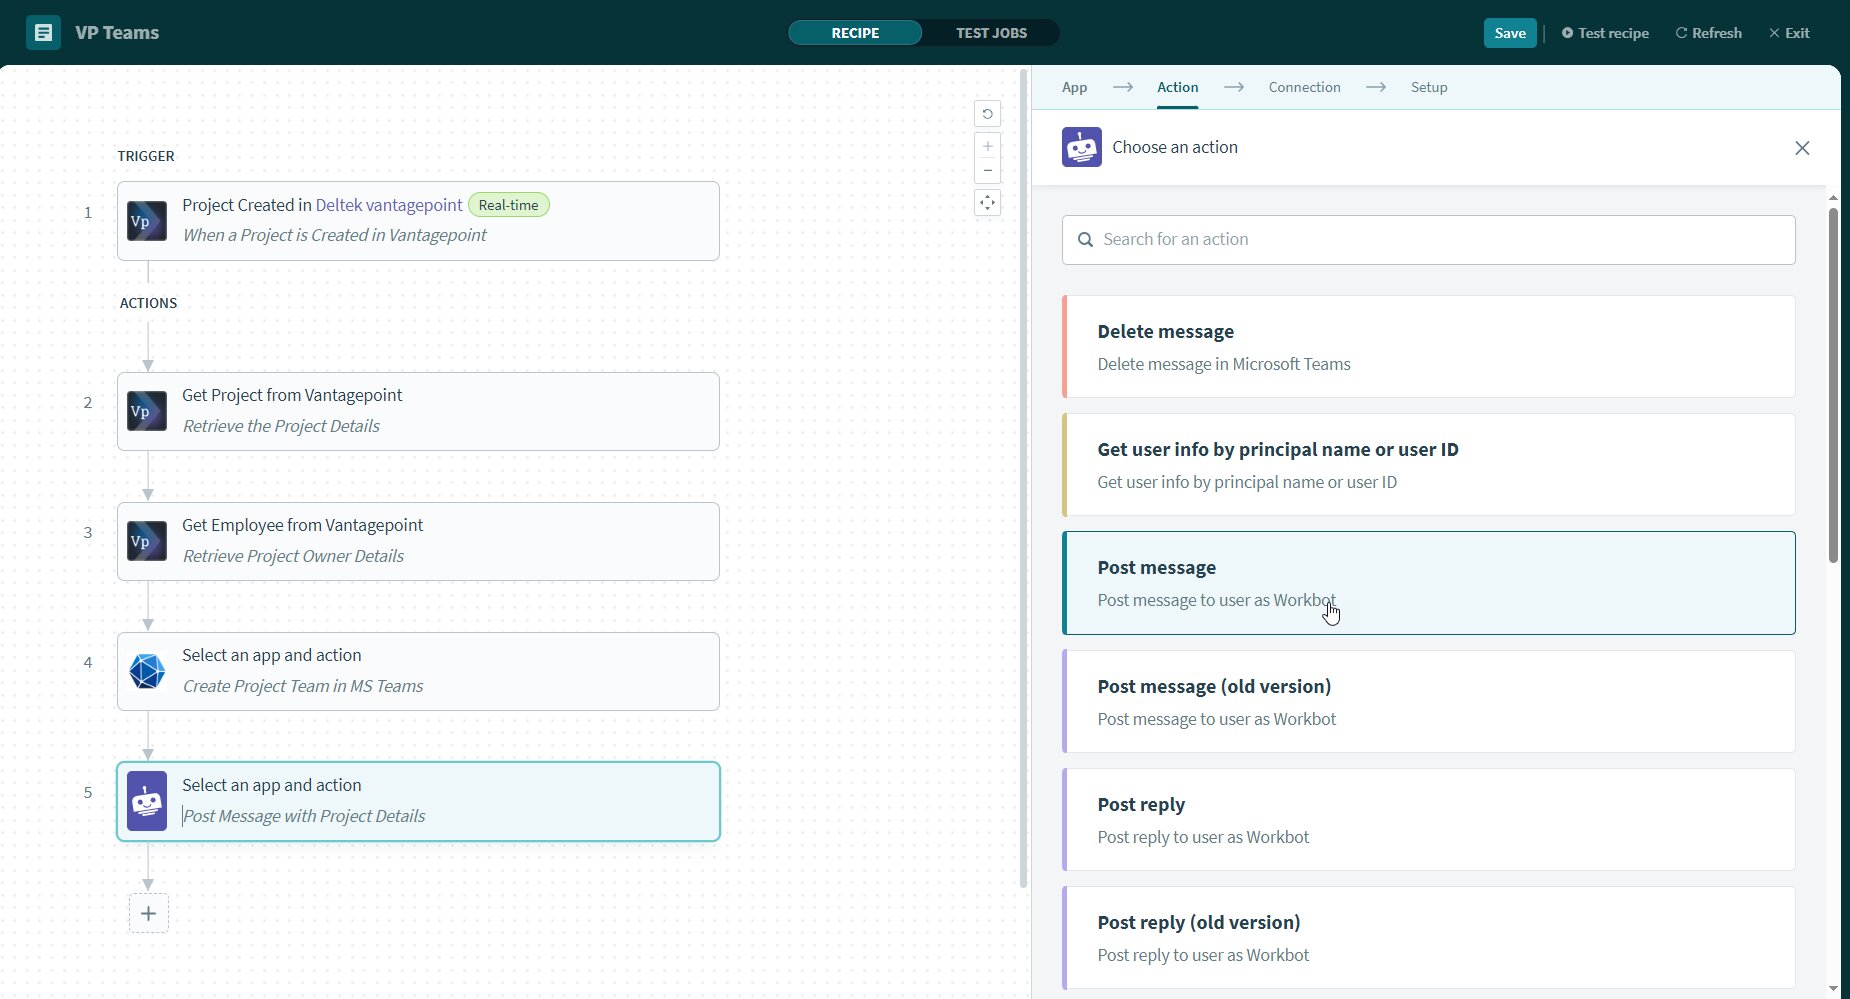
Task: Zoom out on the recipe canvas
Action: point(987,171)
